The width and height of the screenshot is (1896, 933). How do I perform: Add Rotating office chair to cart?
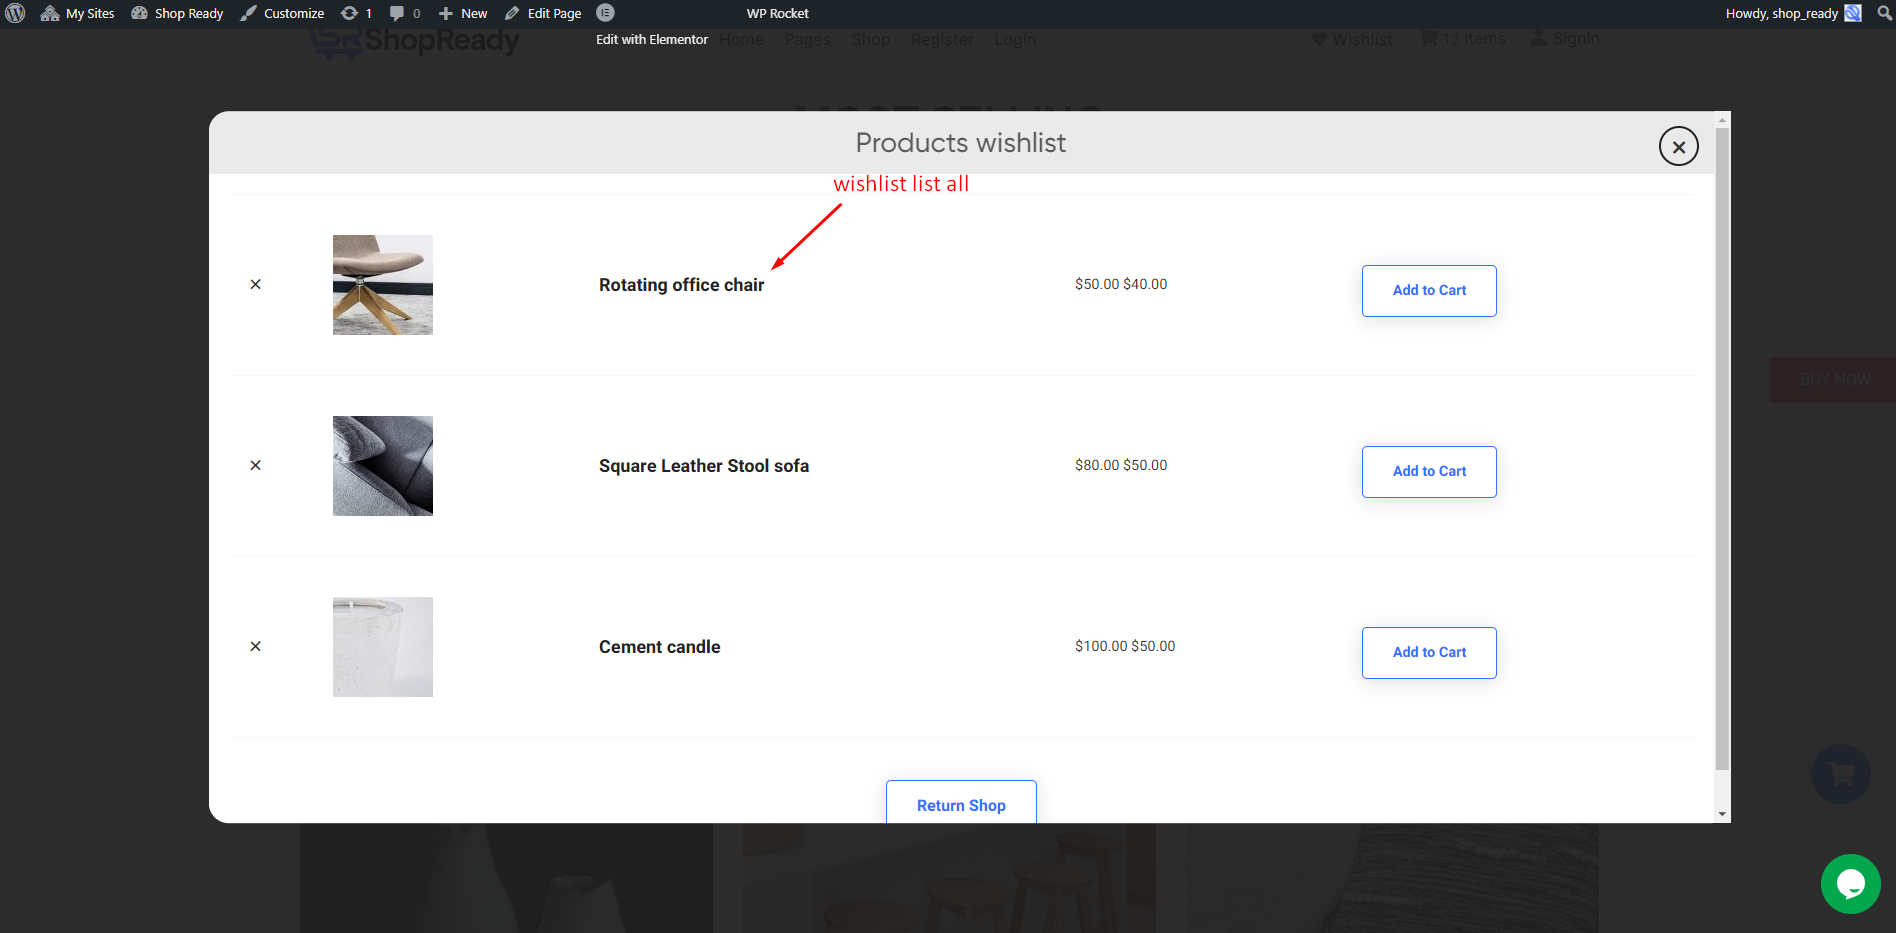[1428, 290]
